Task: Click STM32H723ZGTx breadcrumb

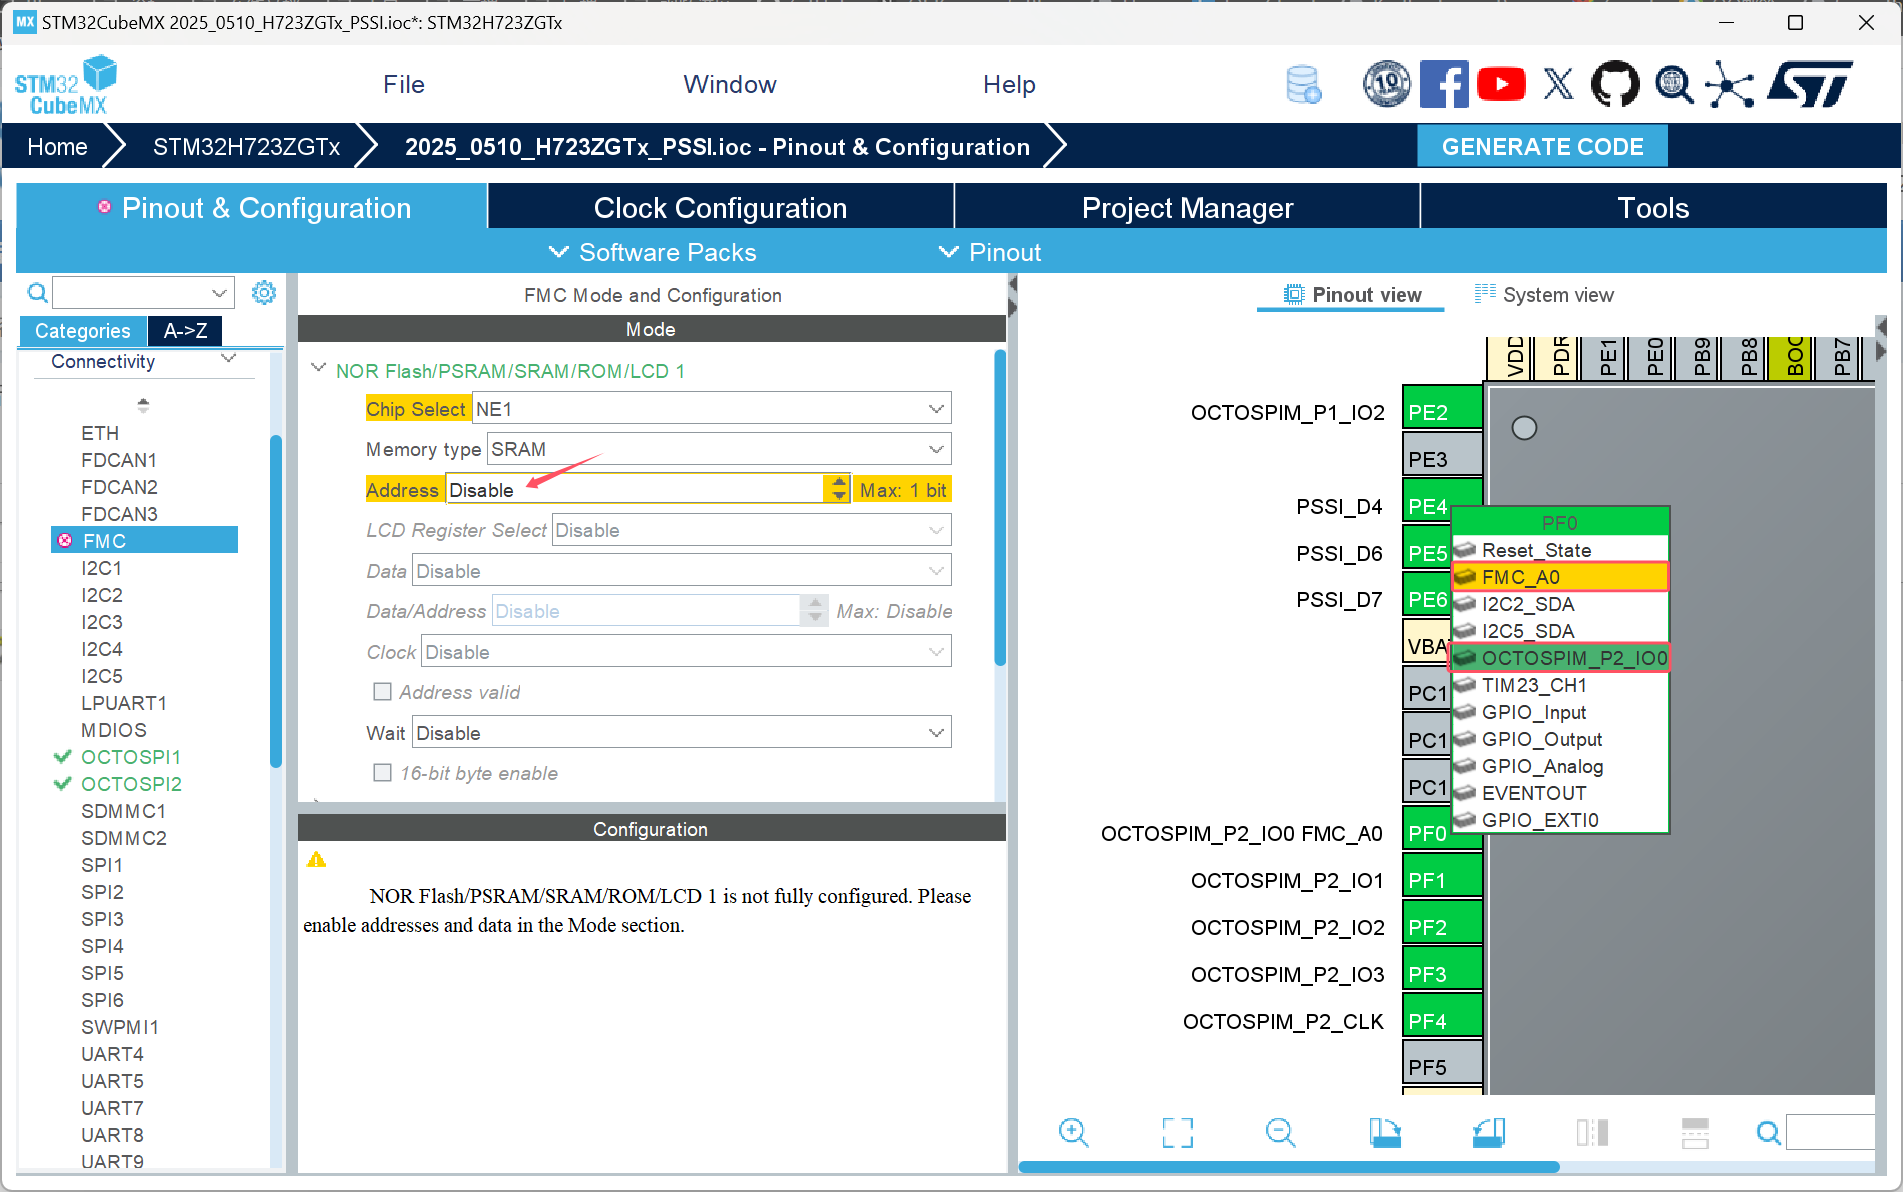Action: point(246,147)
